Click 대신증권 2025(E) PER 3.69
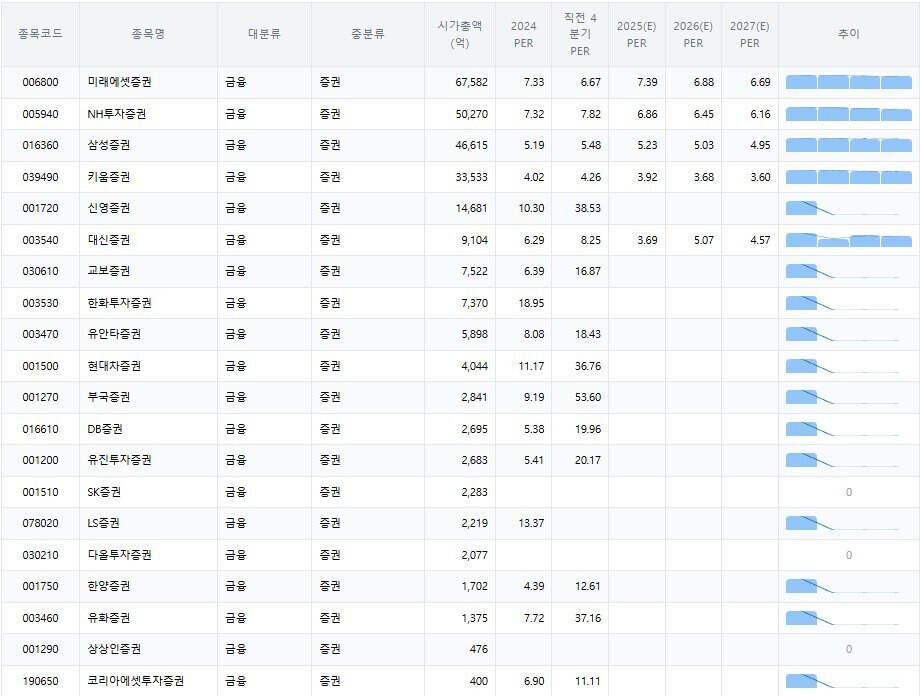 click(x=647, y=240)
